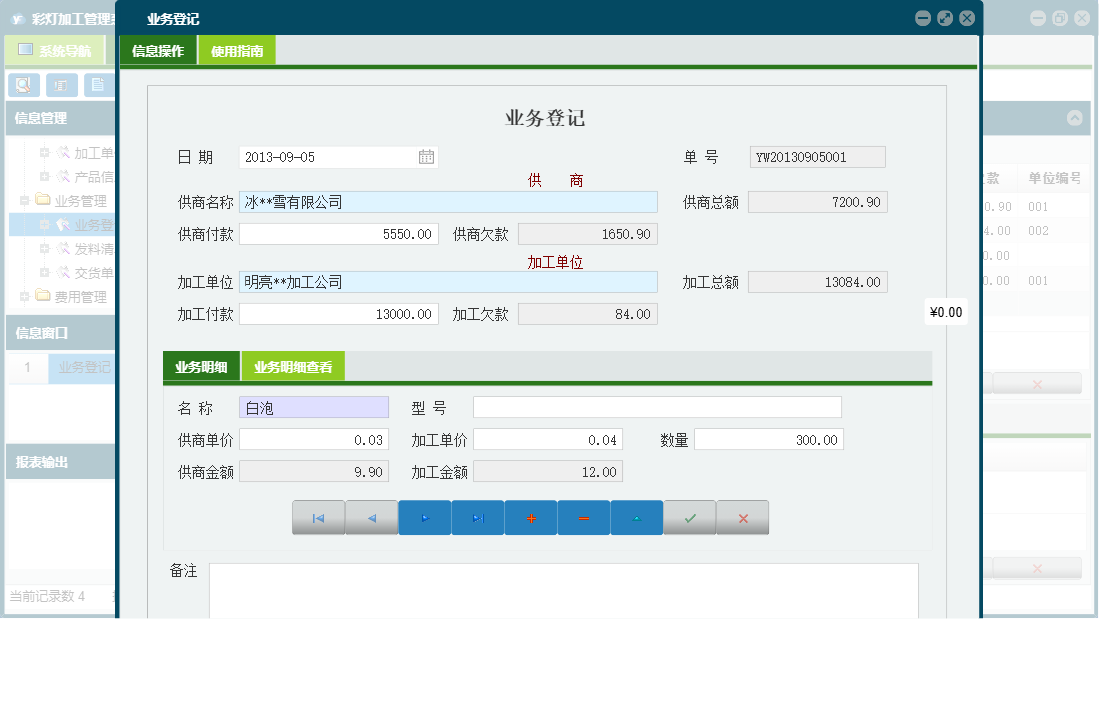Click the next record arrow icon

(424, 517)
